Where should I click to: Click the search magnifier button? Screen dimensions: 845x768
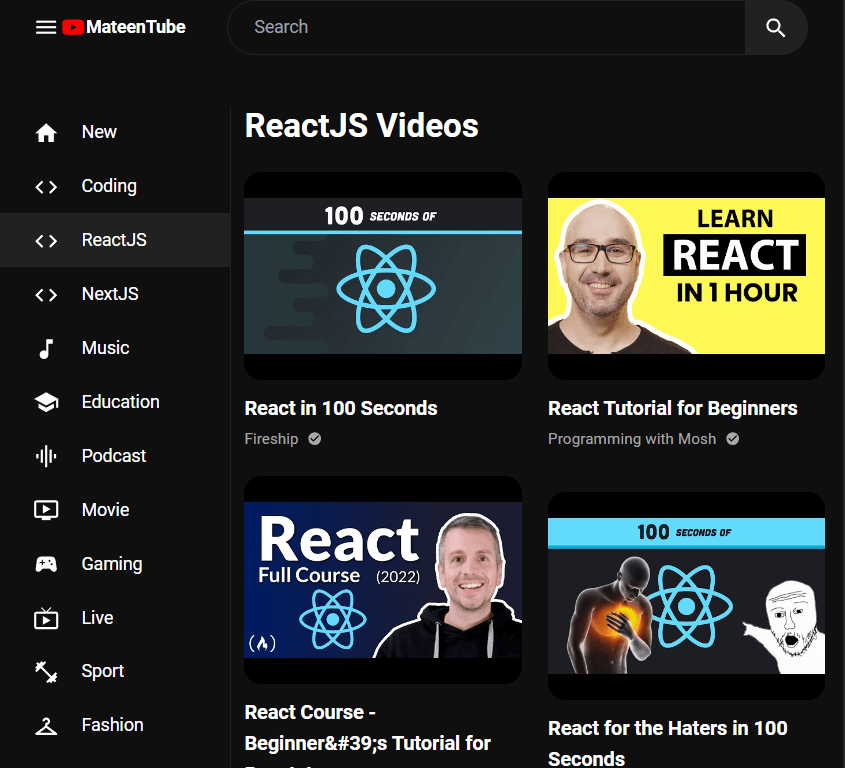tap(775, 27)
